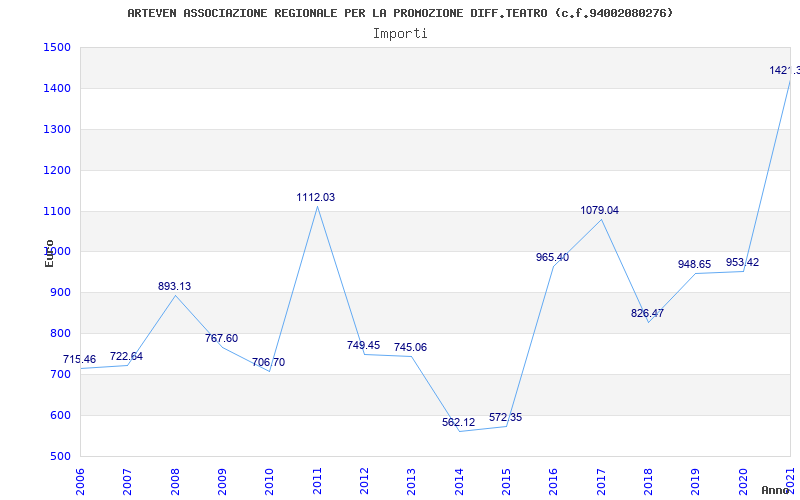Click the 1500 y-axis tick label
800x500 pixels.
[x=57, y=47]
